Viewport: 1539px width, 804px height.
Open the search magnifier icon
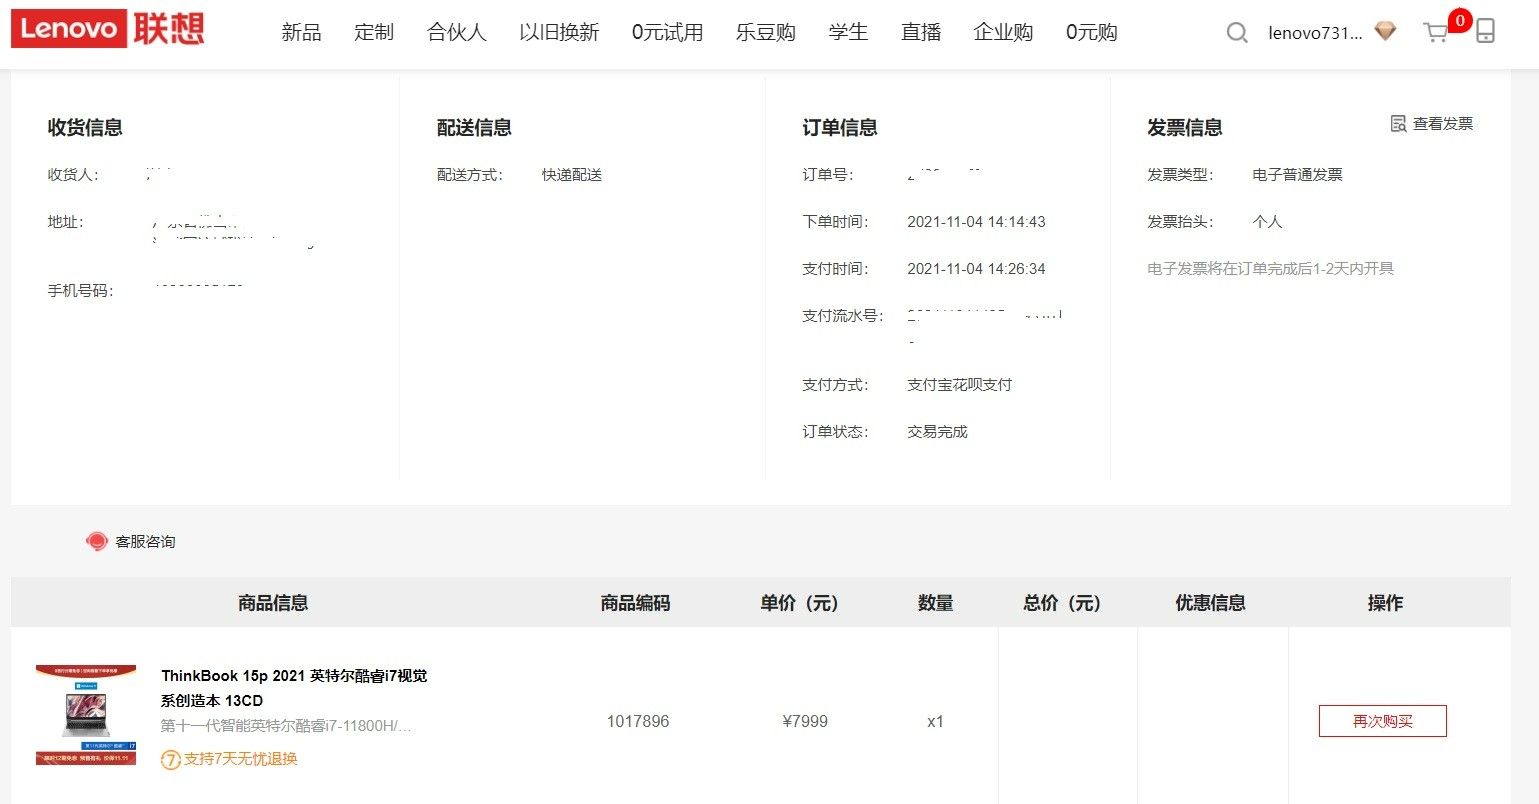coord(1237,33)
